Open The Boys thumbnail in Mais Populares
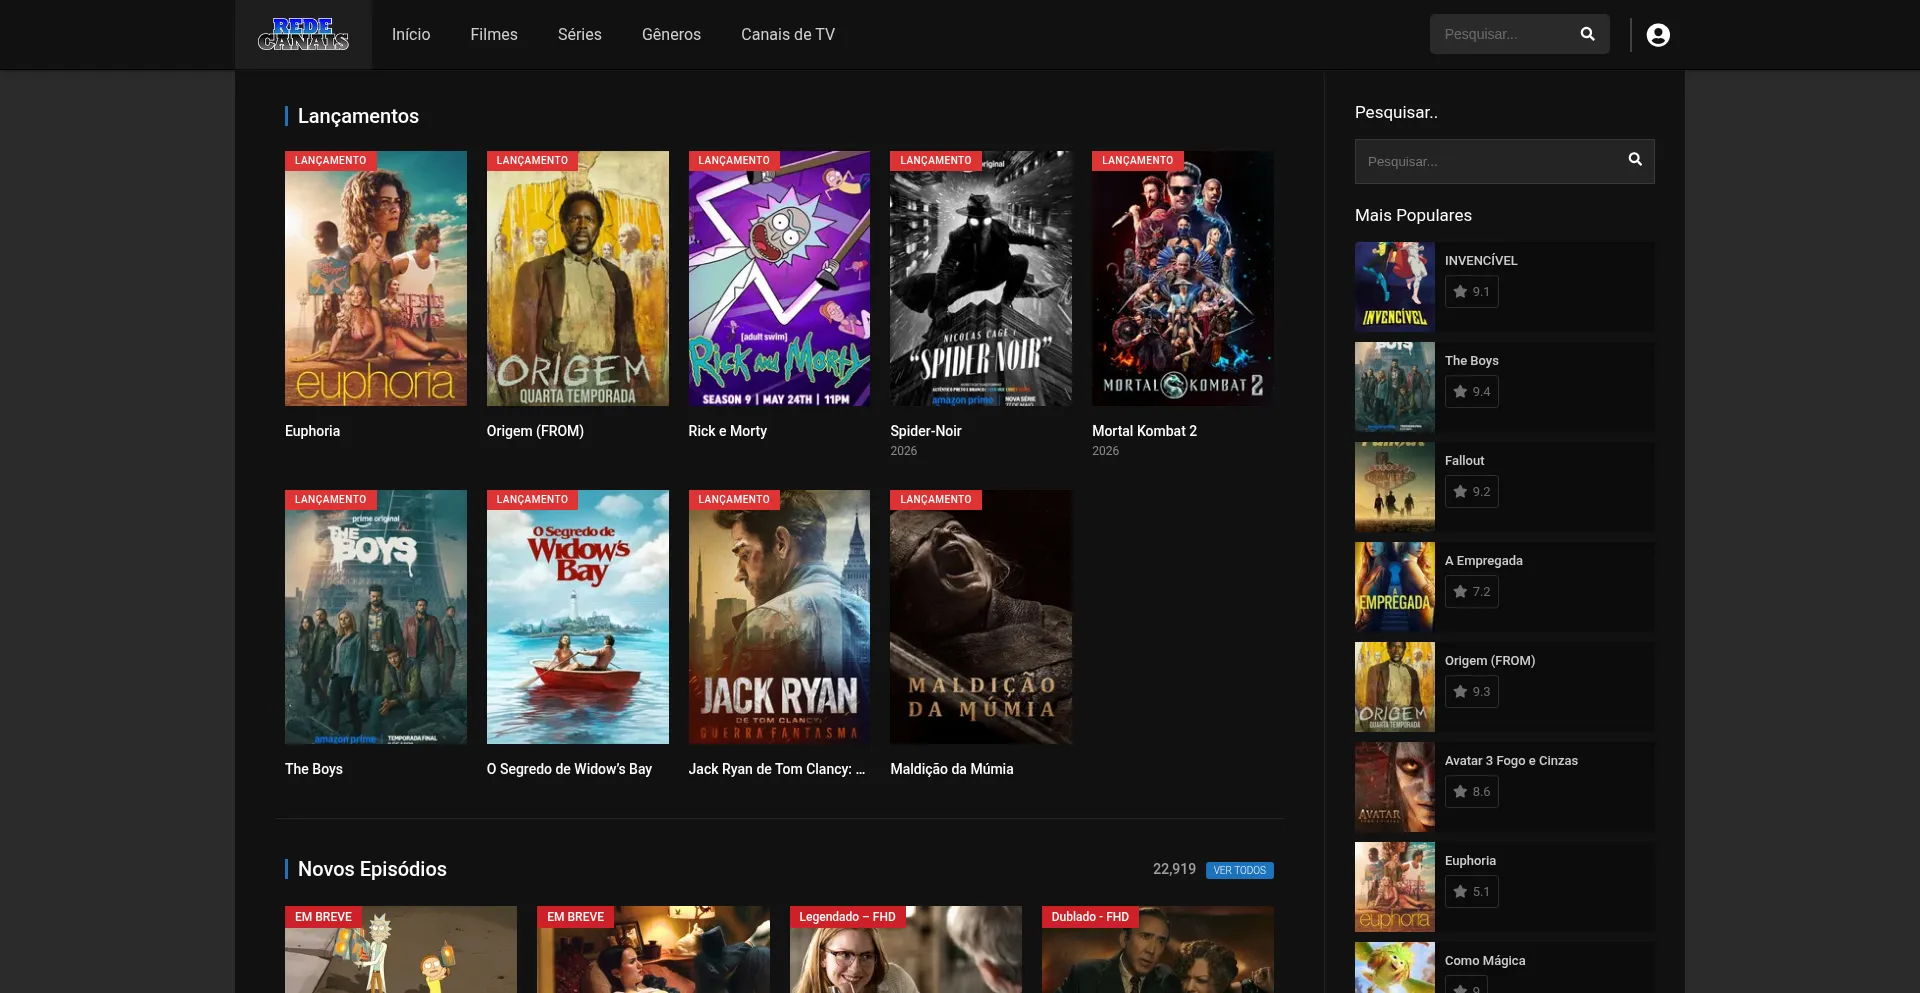The height and width of the screenshot is (993, 1920). (x=1395, y=387)
